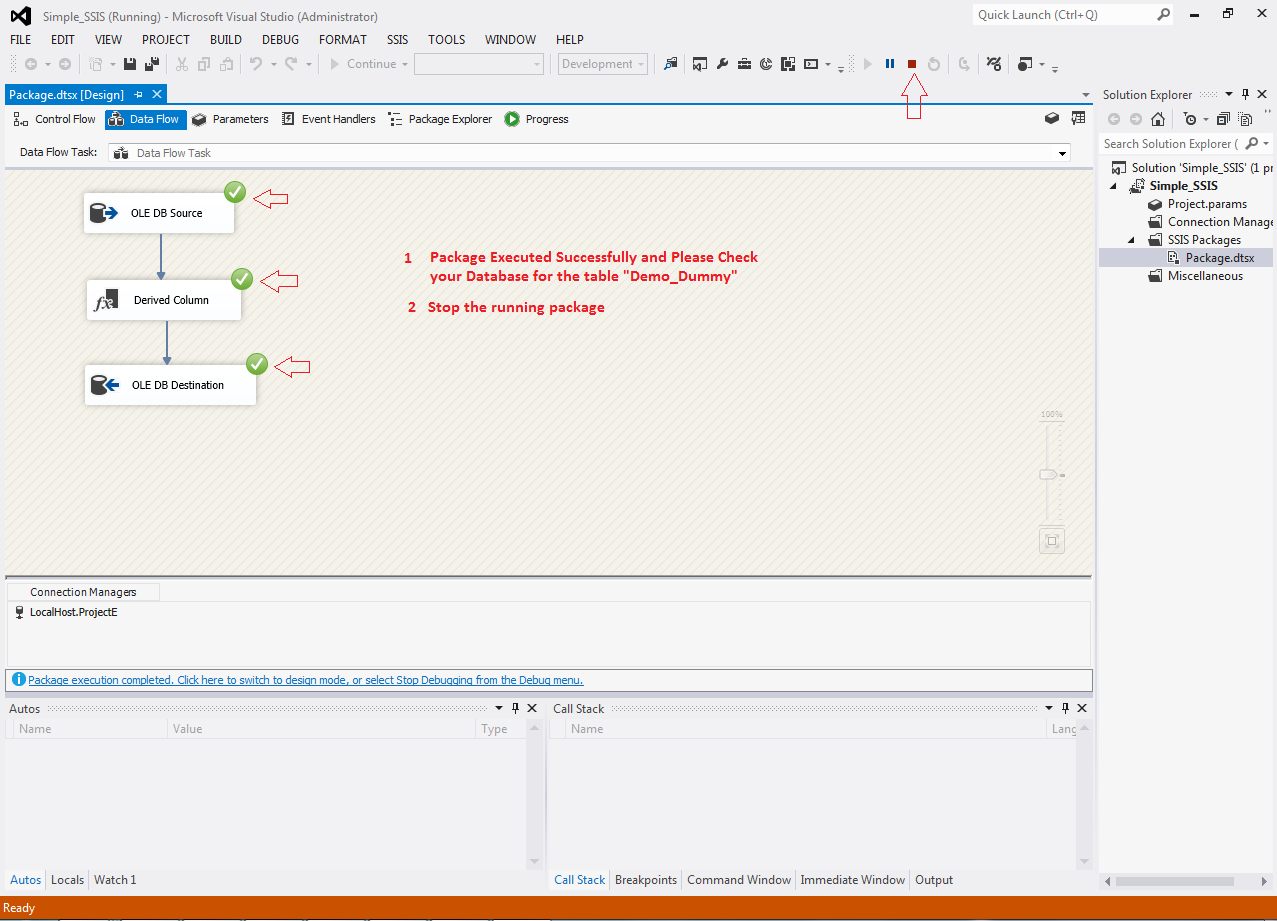This screenshot has width=1277, height=921.
Task: Click the toolbox icon in SSIS toolbar
Action: (745, 64)
